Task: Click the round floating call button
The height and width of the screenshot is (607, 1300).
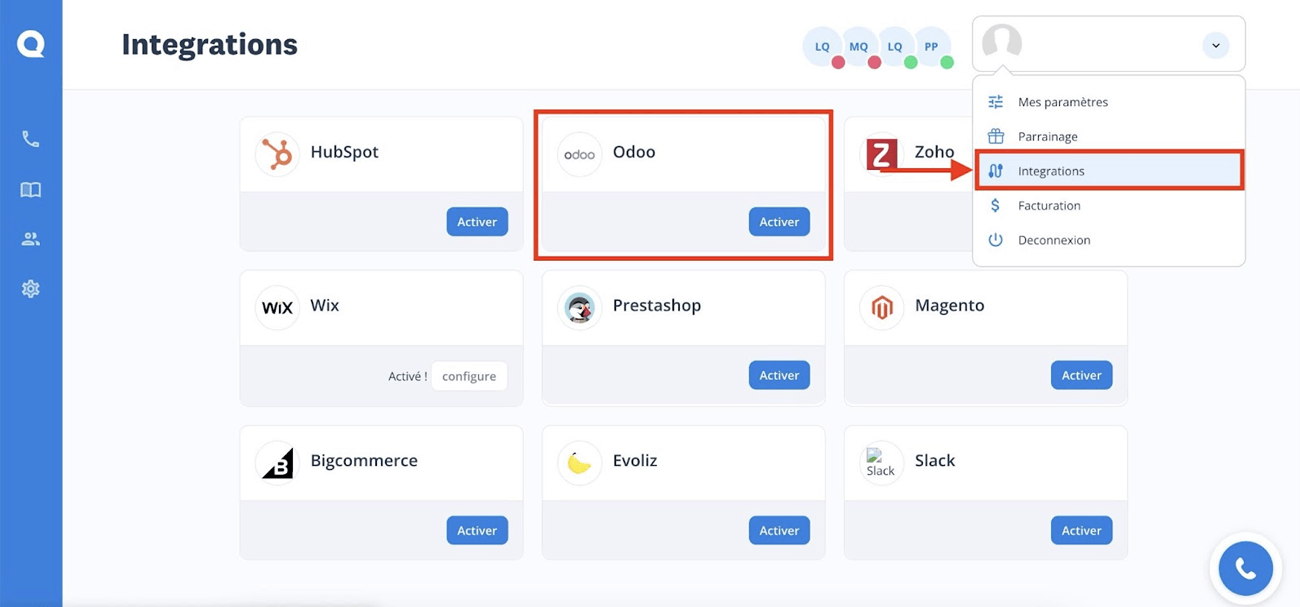Action: (x=1245, y=568)
